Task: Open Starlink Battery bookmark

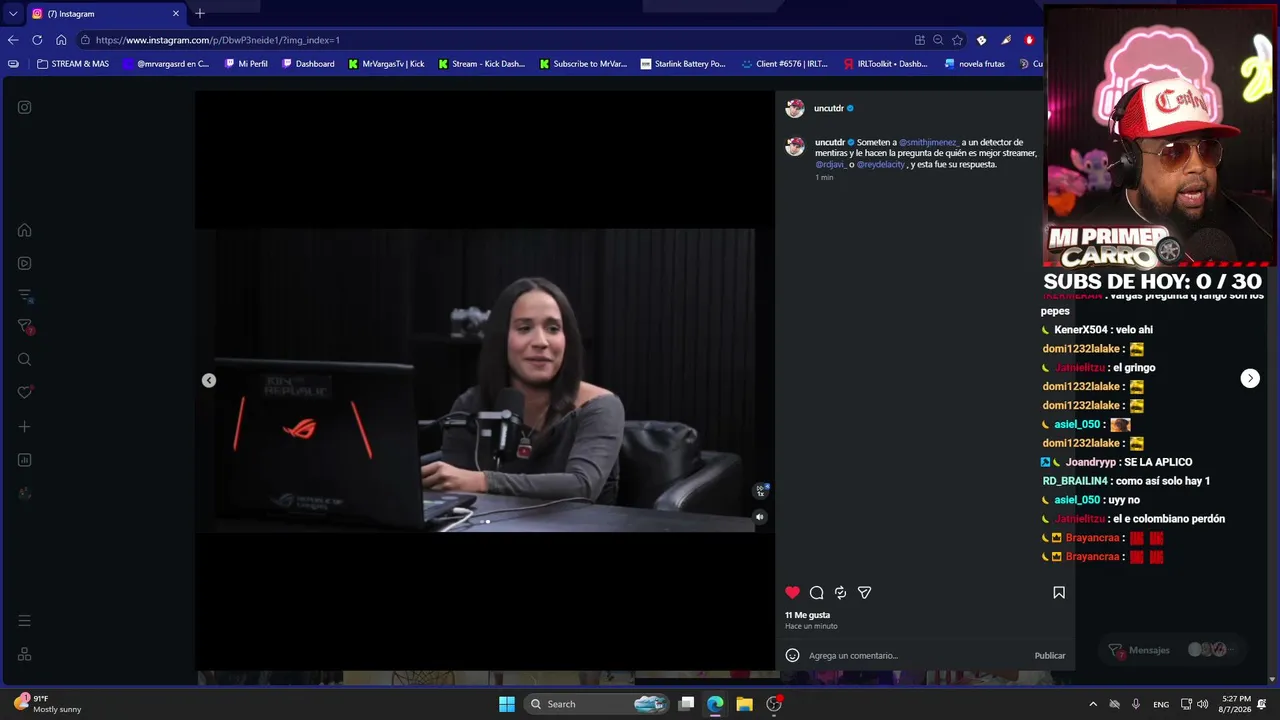Action: pos(683,64)
